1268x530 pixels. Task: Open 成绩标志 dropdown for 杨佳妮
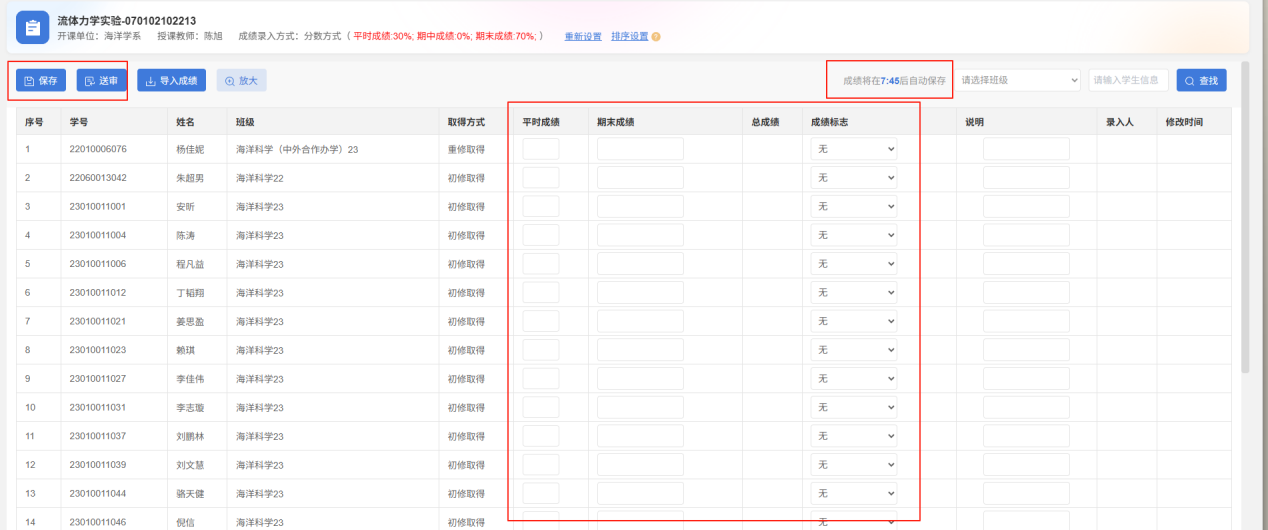point(854,149)
